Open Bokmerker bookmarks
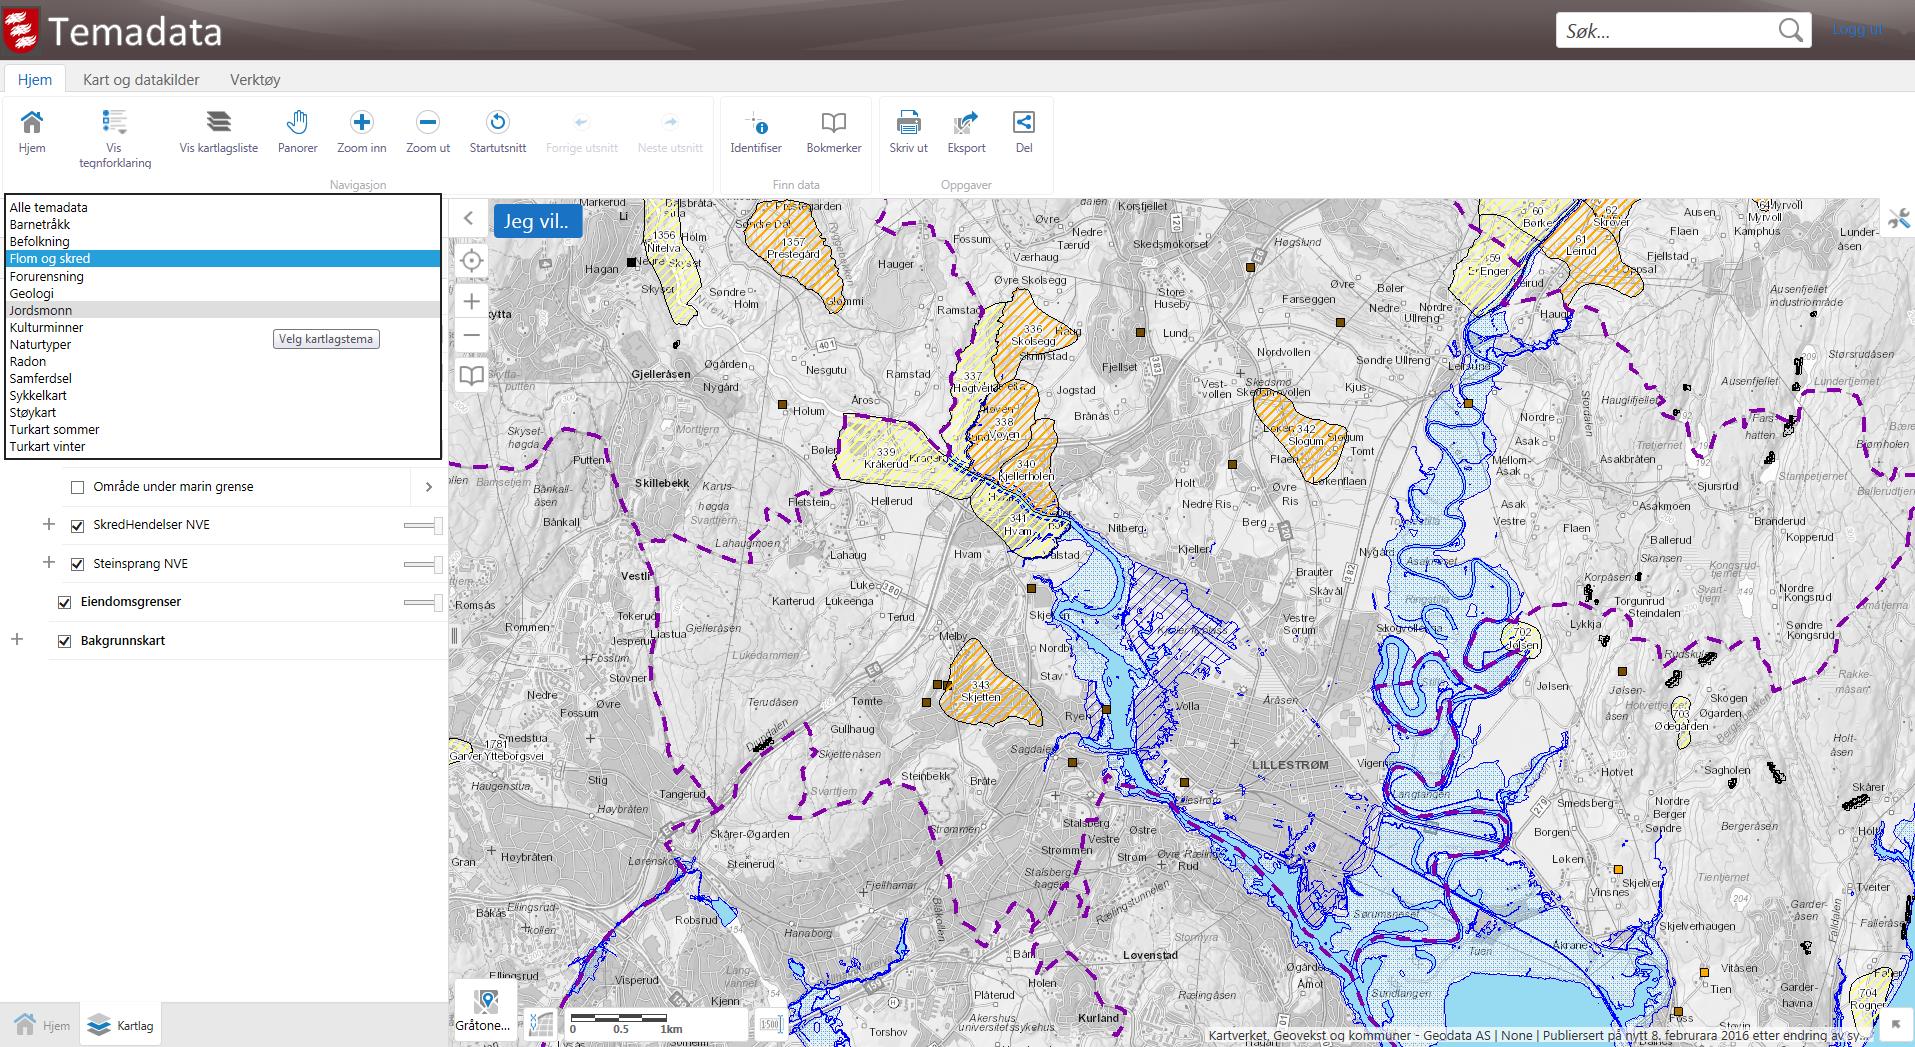Screen dimensions: 1915x1047 tap(833, 132)
